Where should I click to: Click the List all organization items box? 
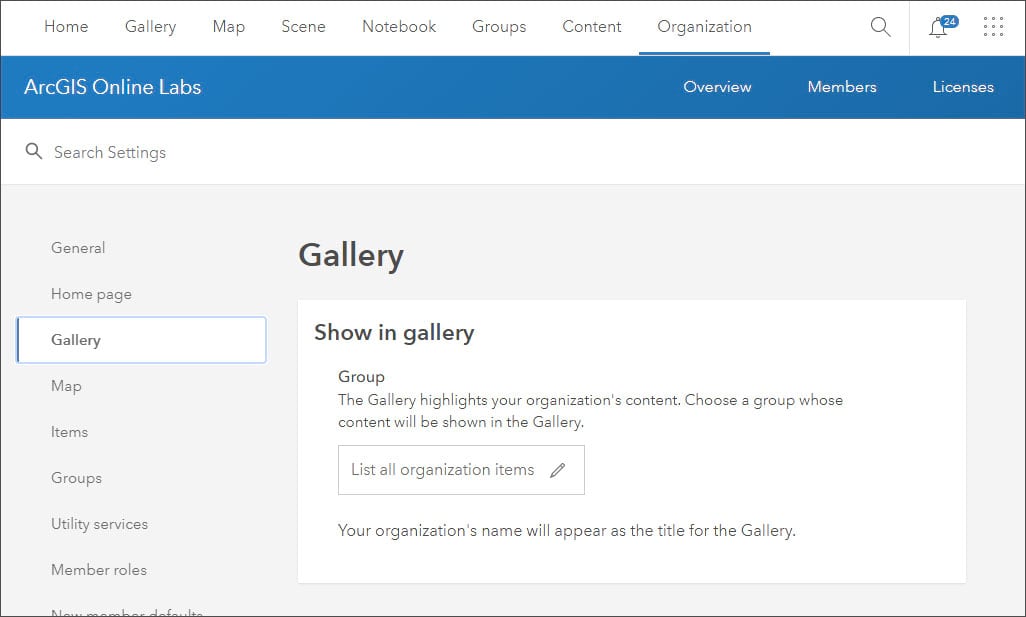[x=443, y=470]
